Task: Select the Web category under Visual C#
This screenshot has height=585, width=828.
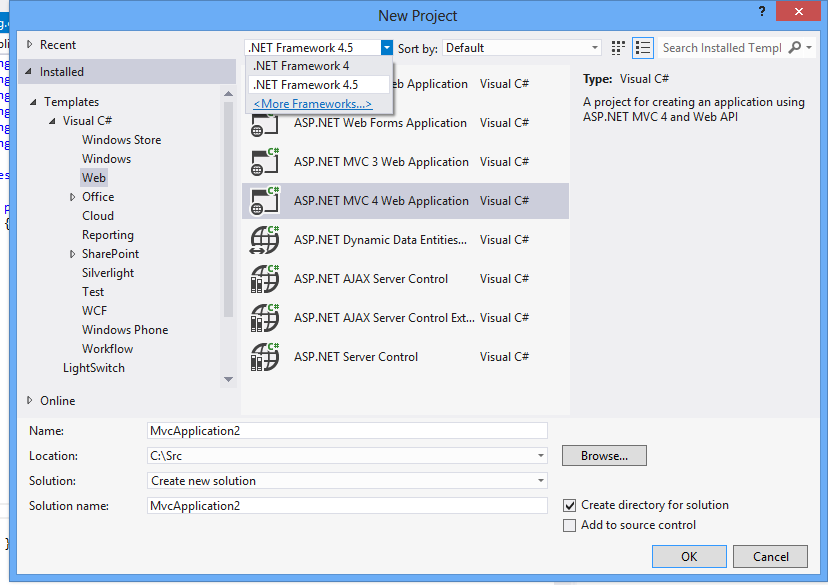Action: [94, 177]
